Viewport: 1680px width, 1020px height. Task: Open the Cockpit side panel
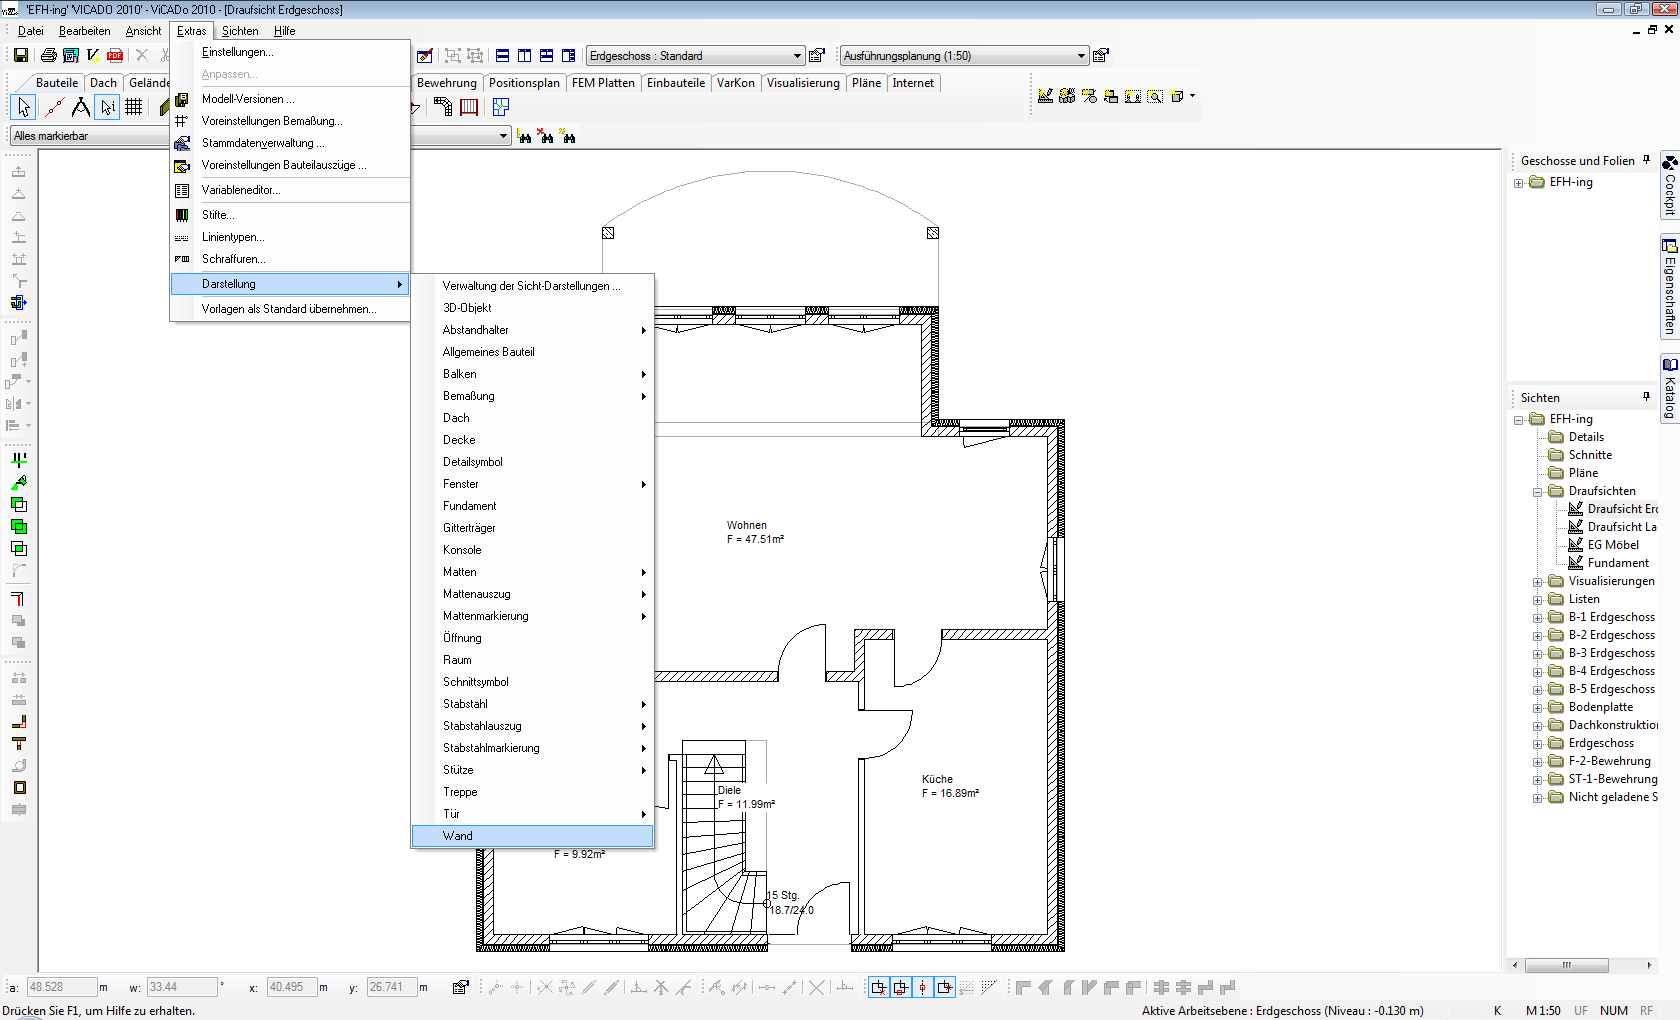tap(1670, 186)
